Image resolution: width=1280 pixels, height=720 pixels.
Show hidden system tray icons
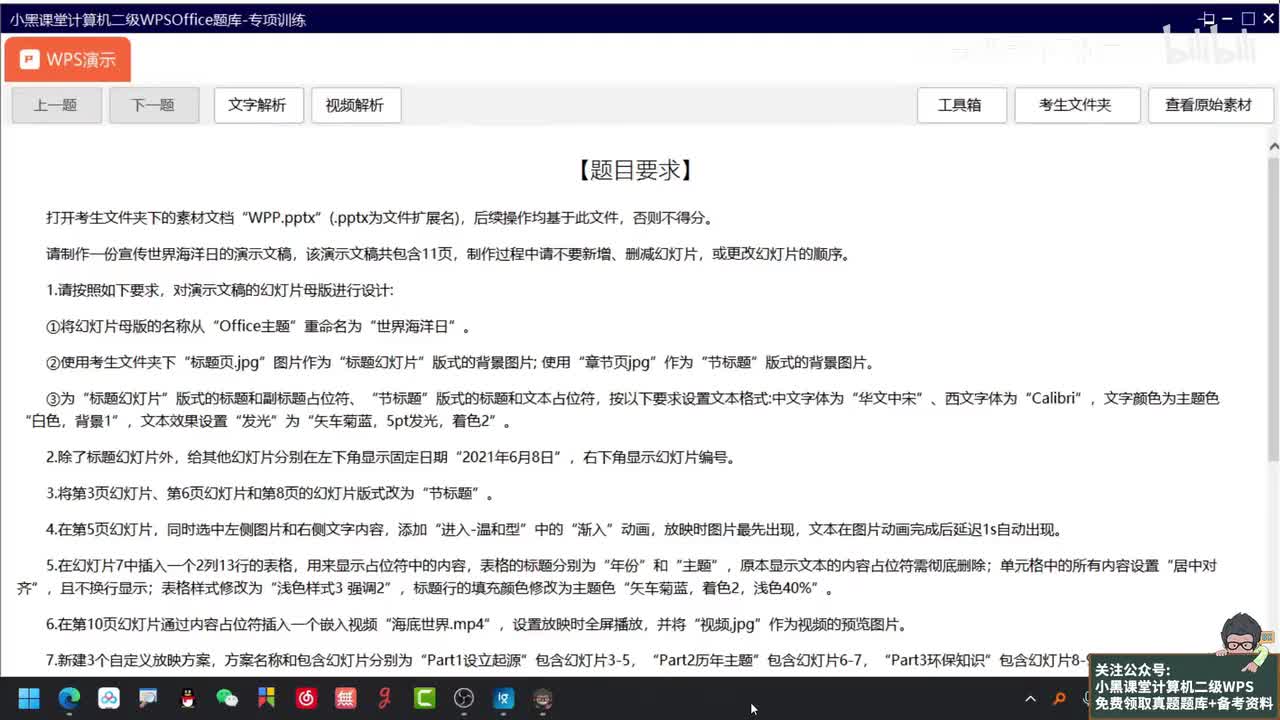(1031, 699)
